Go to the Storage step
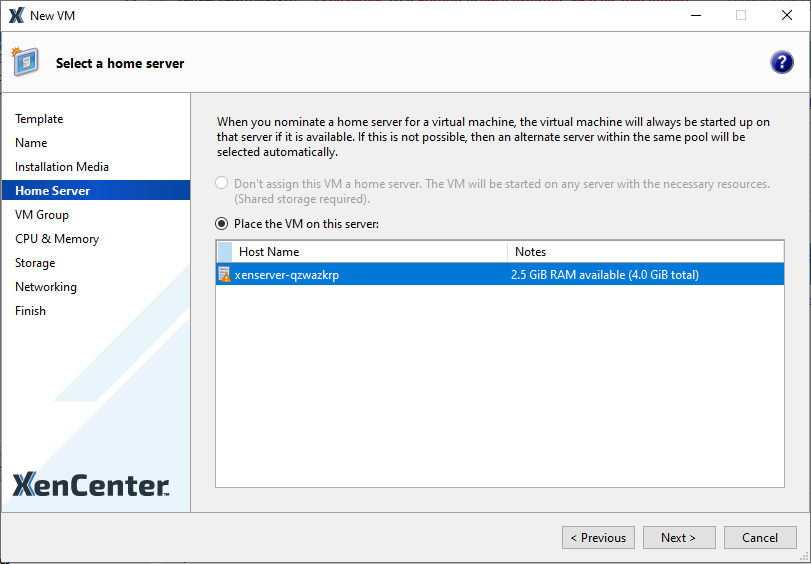Screen dimensions: 811x564 (35, 262)
